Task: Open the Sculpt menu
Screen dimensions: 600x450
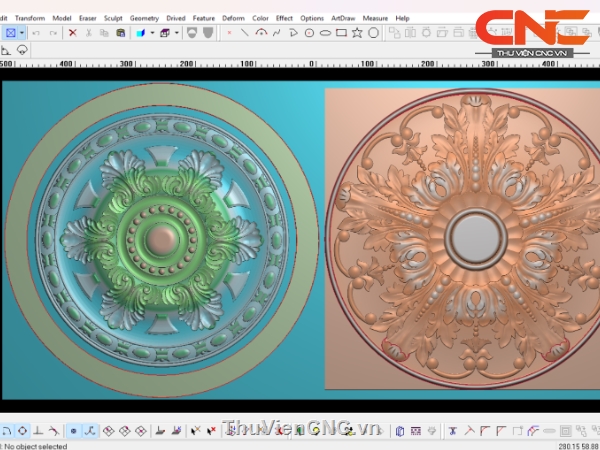Action: [113, 18]
